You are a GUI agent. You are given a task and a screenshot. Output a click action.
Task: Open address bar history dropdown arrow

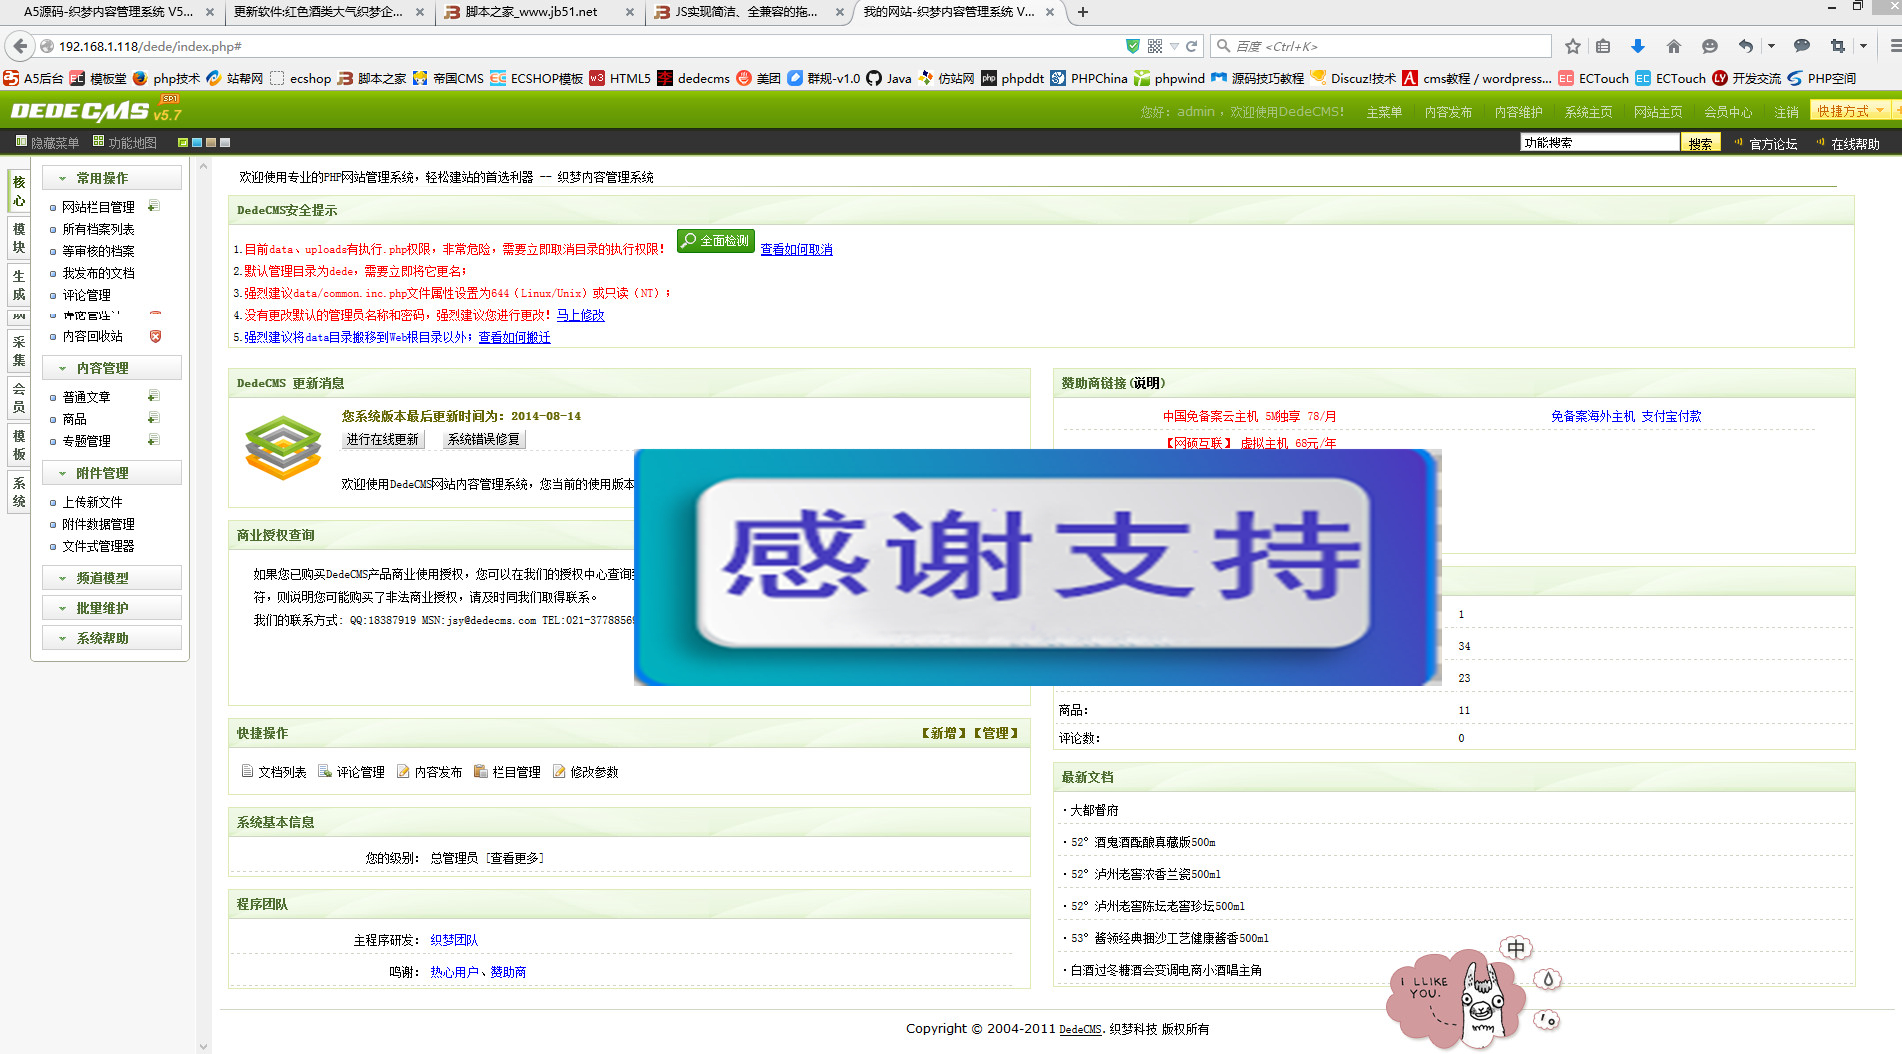1174,46
